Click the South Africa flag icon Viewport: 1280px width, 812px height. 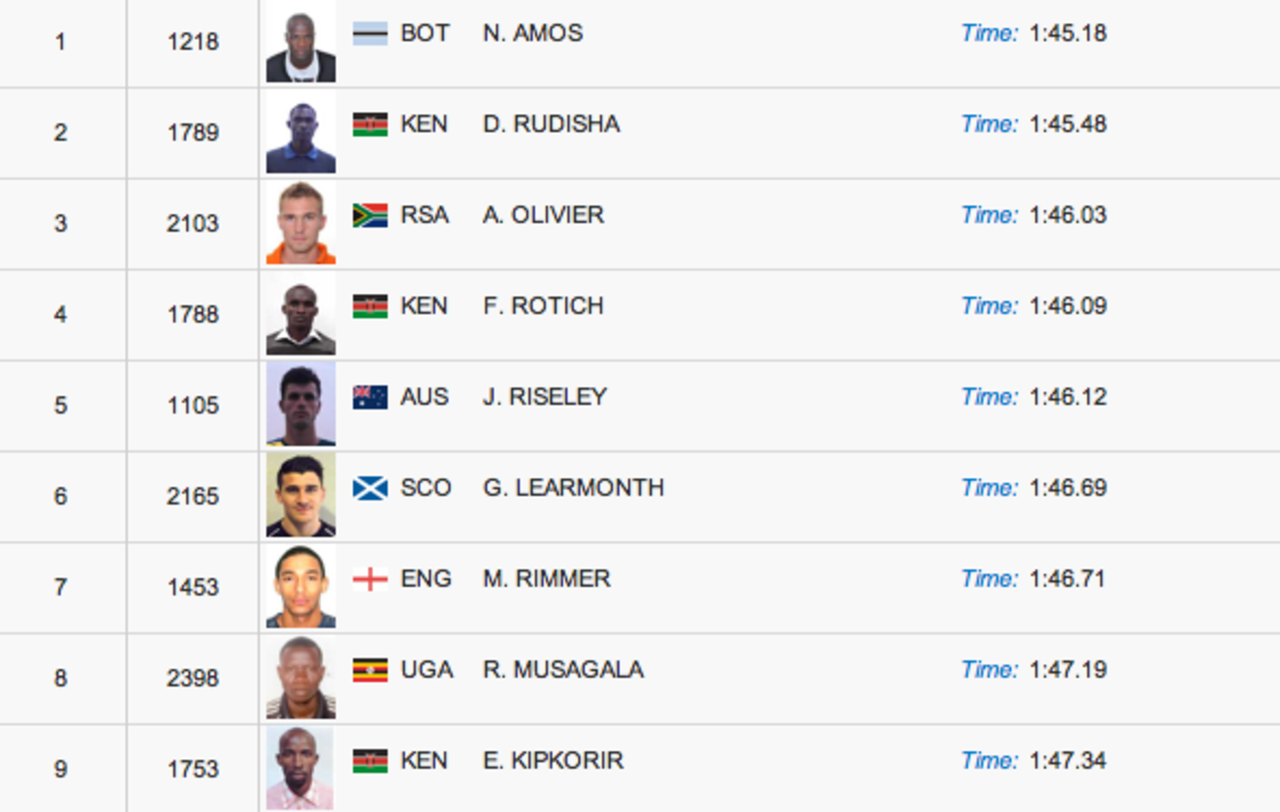coord(370,216)
